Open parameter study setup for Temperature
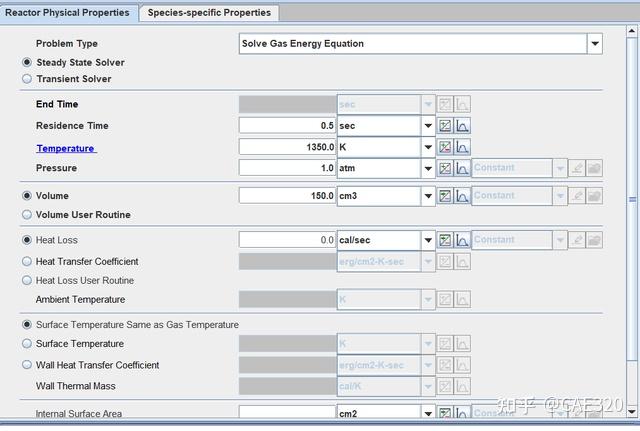 446,147
